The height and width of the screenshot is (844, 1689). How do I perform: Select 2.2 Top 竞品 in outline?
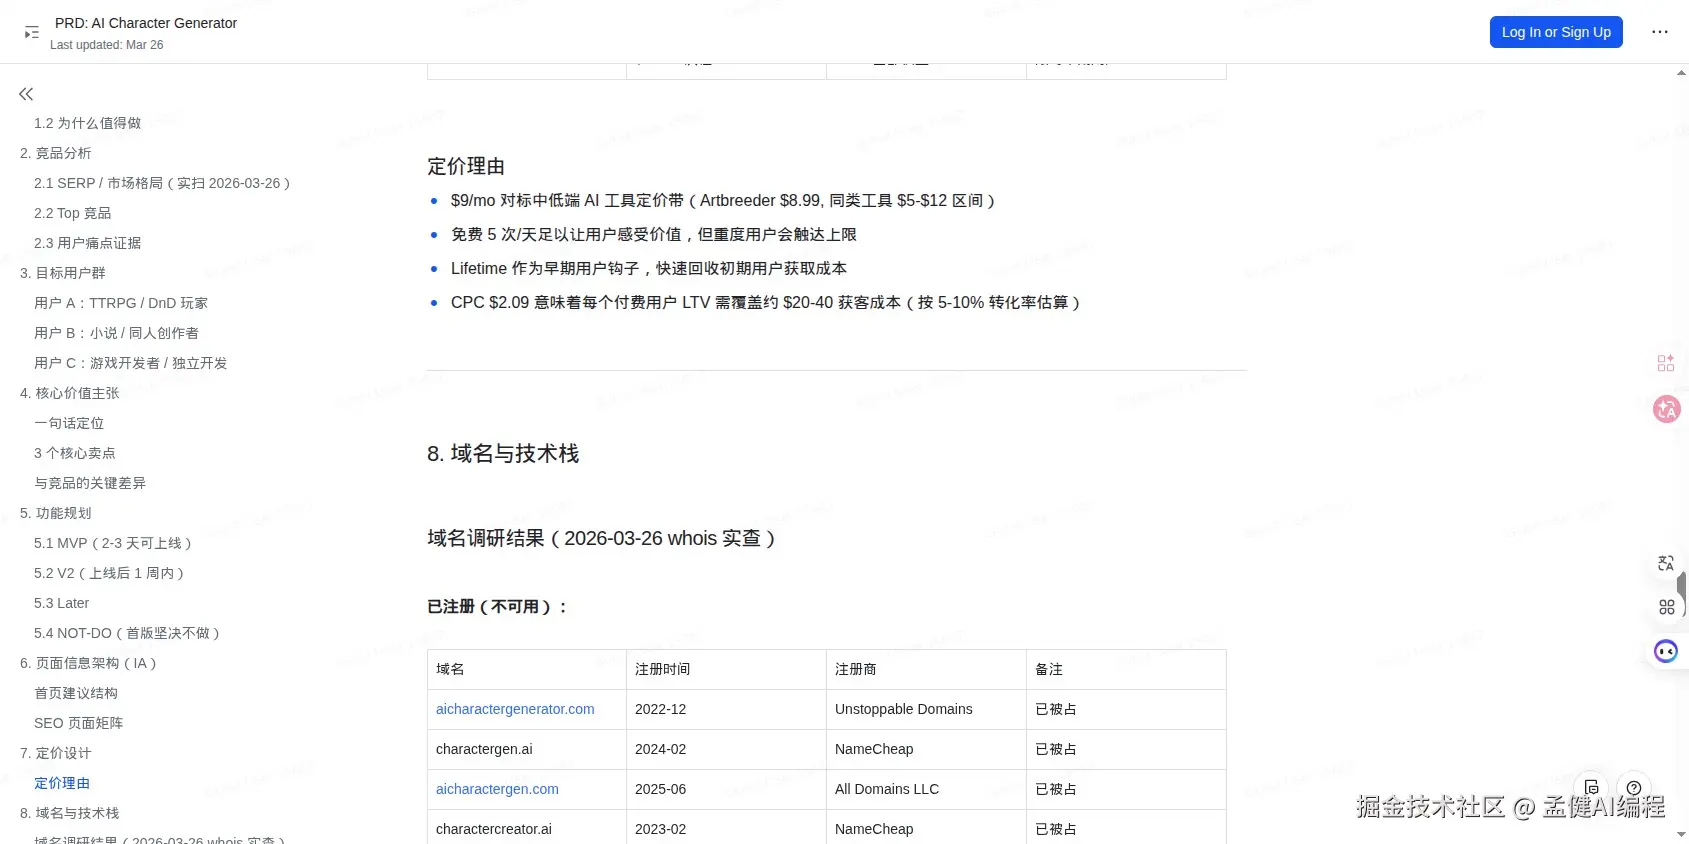tap(73, 213)
